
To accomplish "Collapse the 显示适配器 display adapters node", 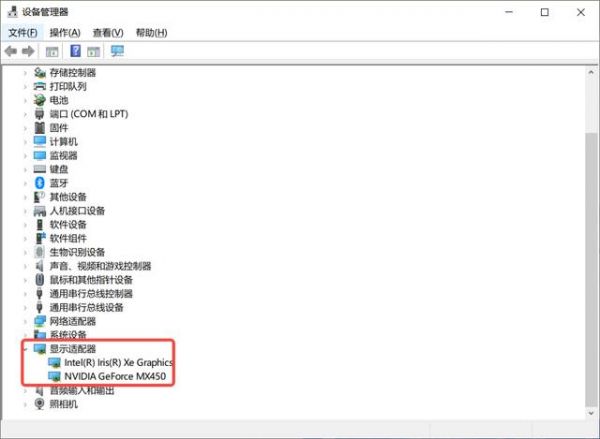I will pos(25,349).
